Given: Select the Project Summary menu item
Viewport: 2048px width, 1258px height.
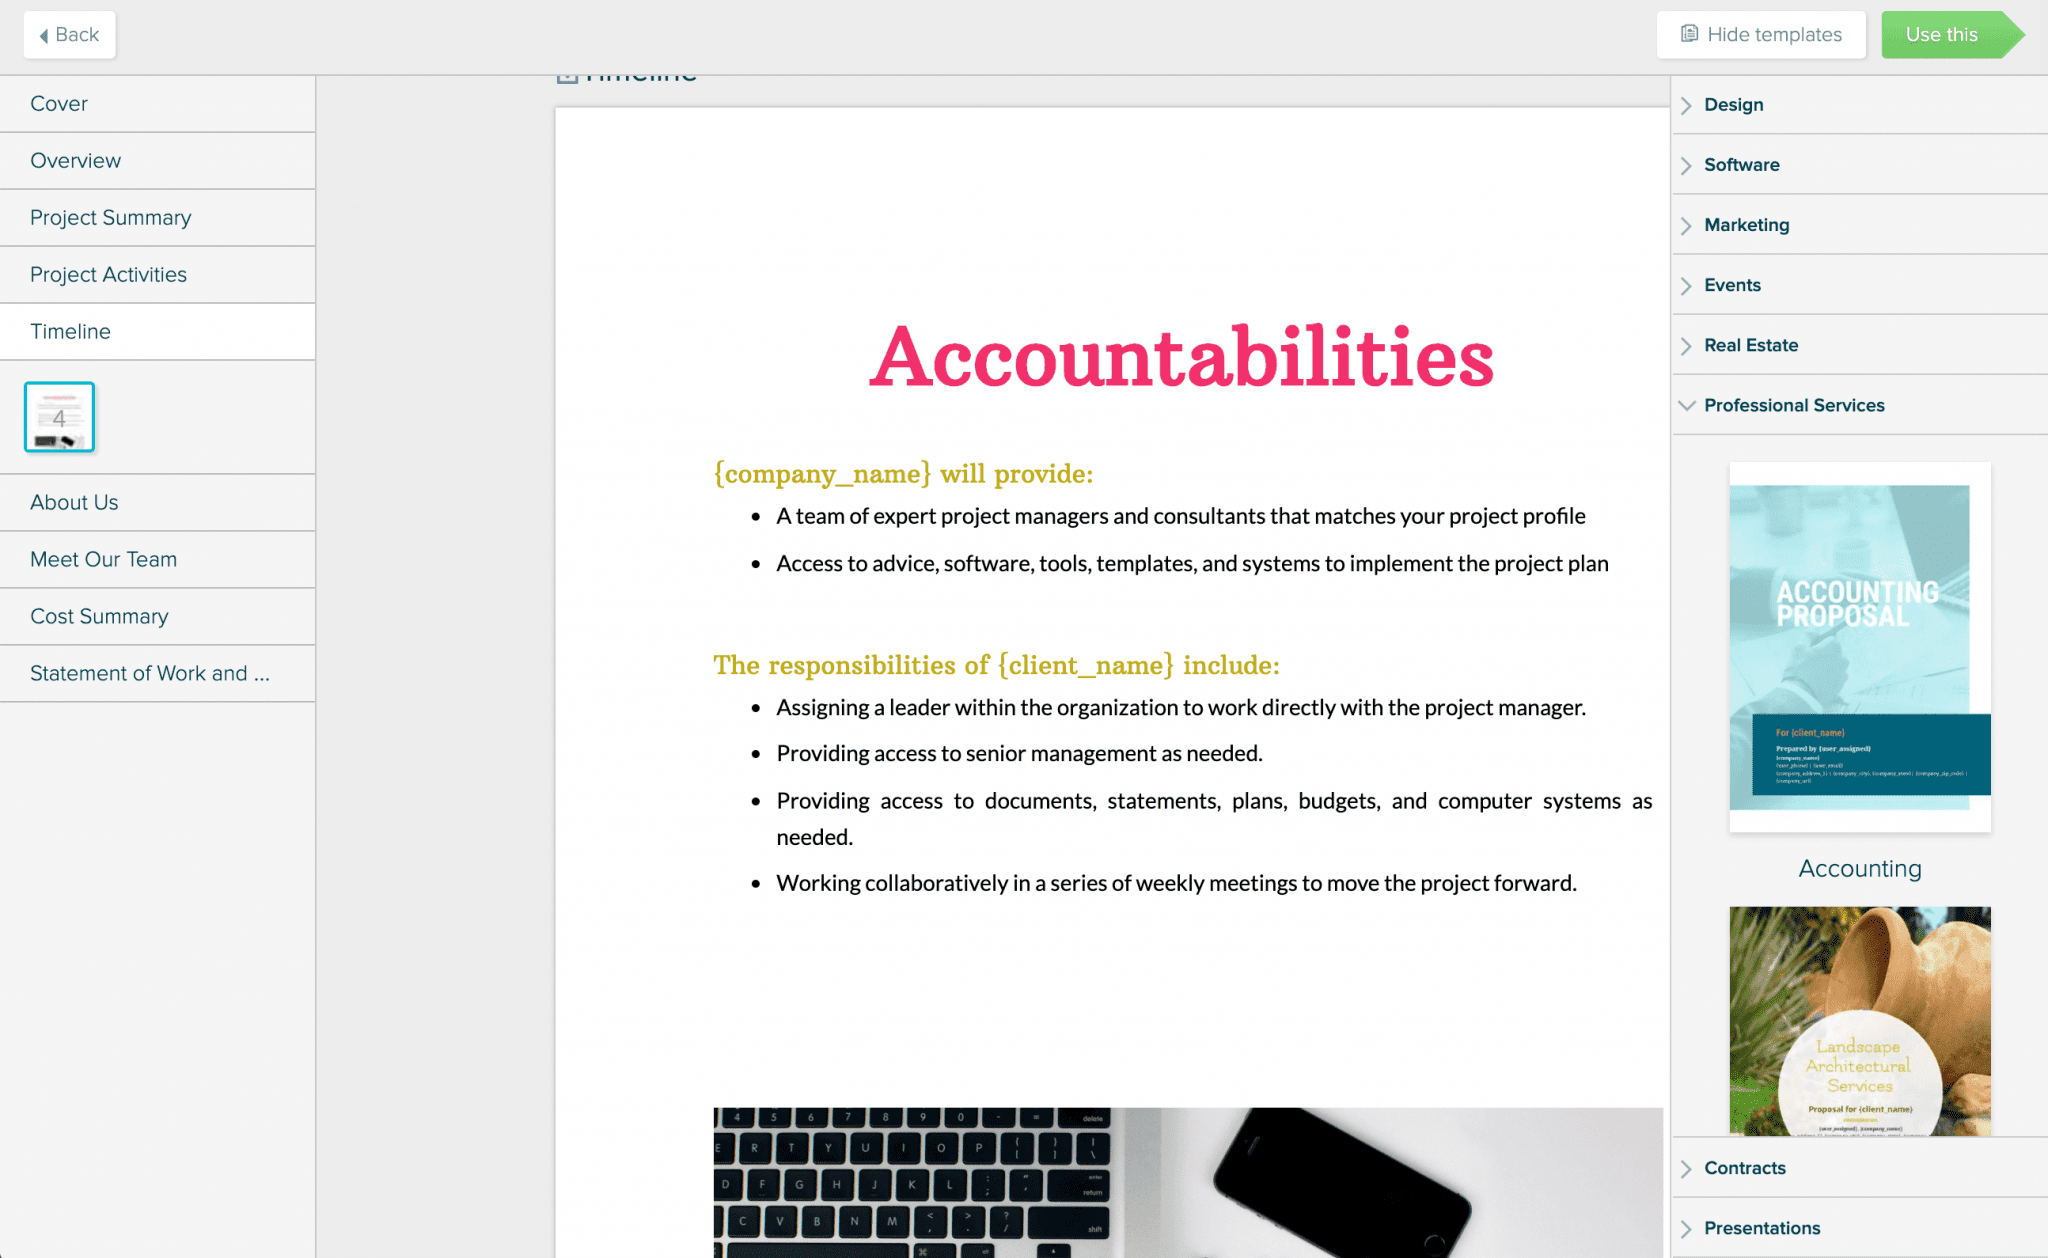Looking at the screenshot, I should point(111,216).
